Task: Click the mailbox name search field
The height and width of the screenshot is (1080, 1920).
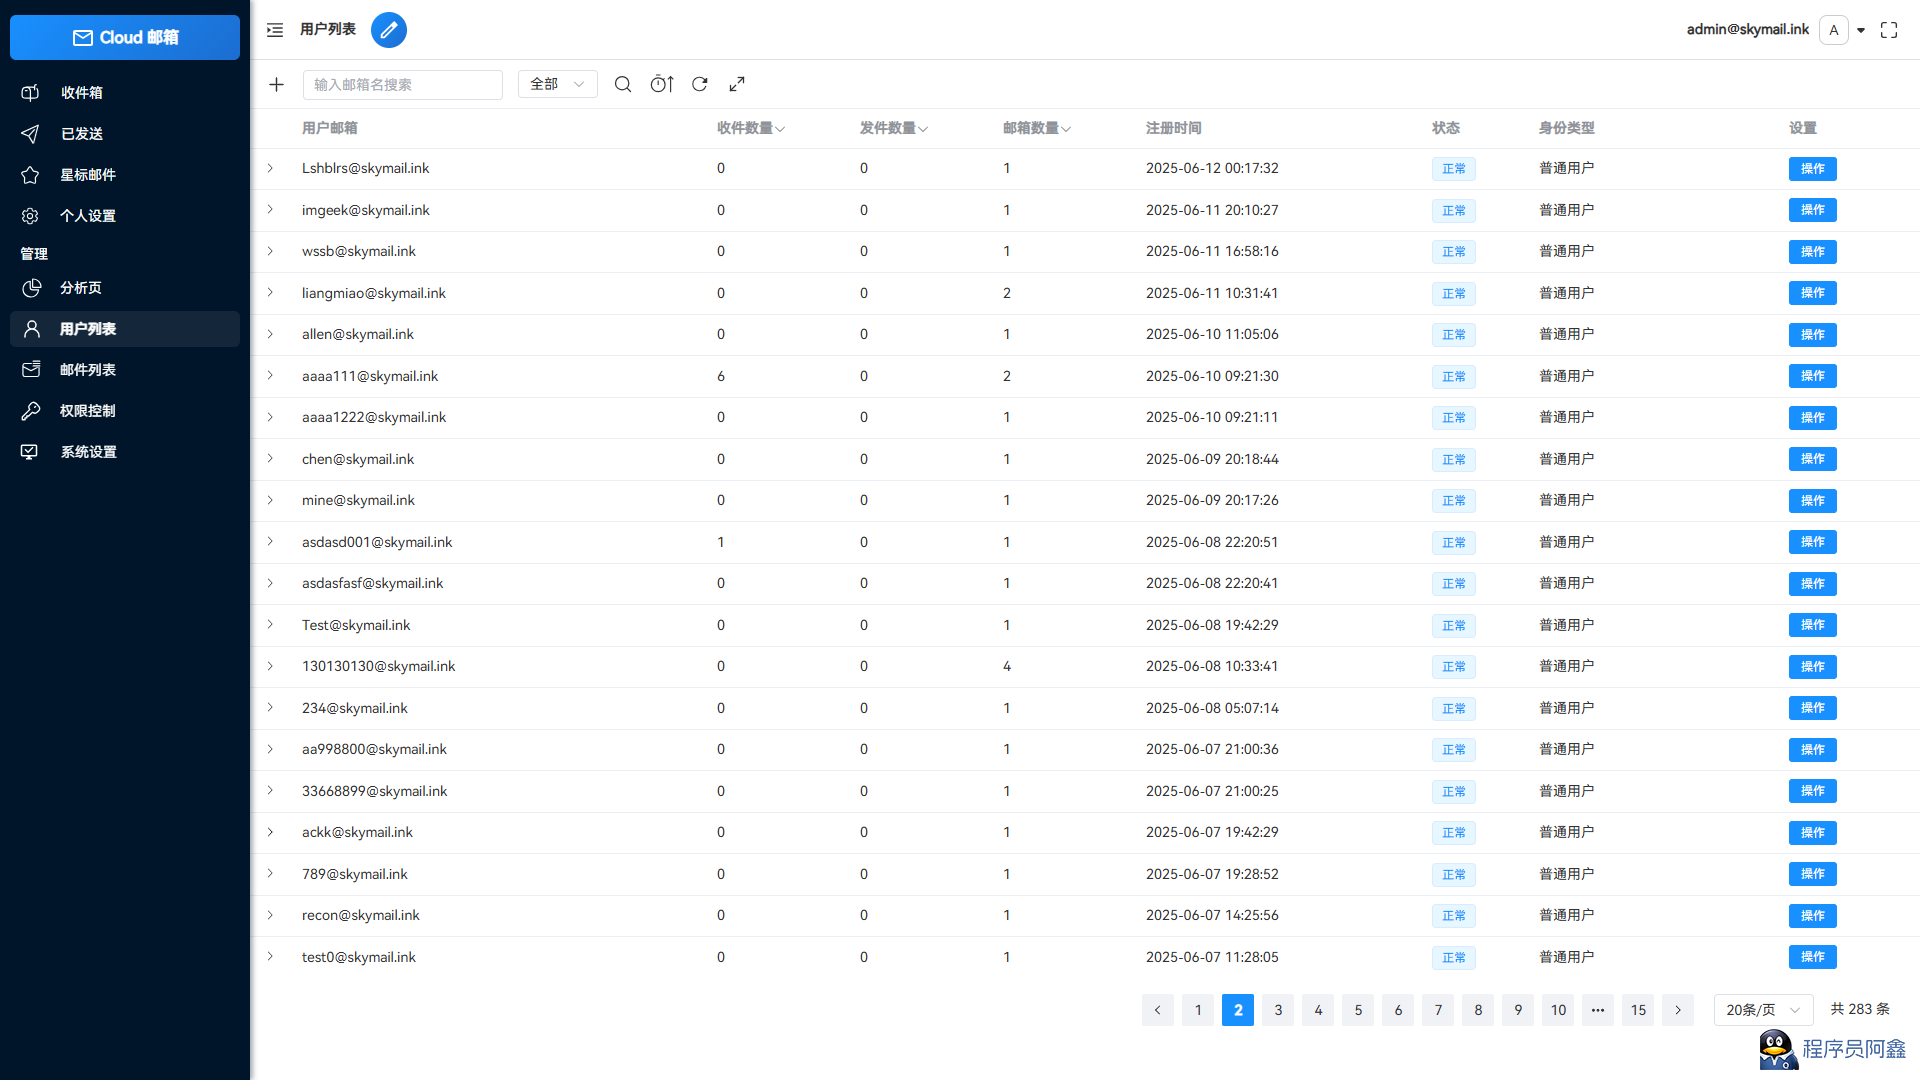Action: (x=402, y=85)
